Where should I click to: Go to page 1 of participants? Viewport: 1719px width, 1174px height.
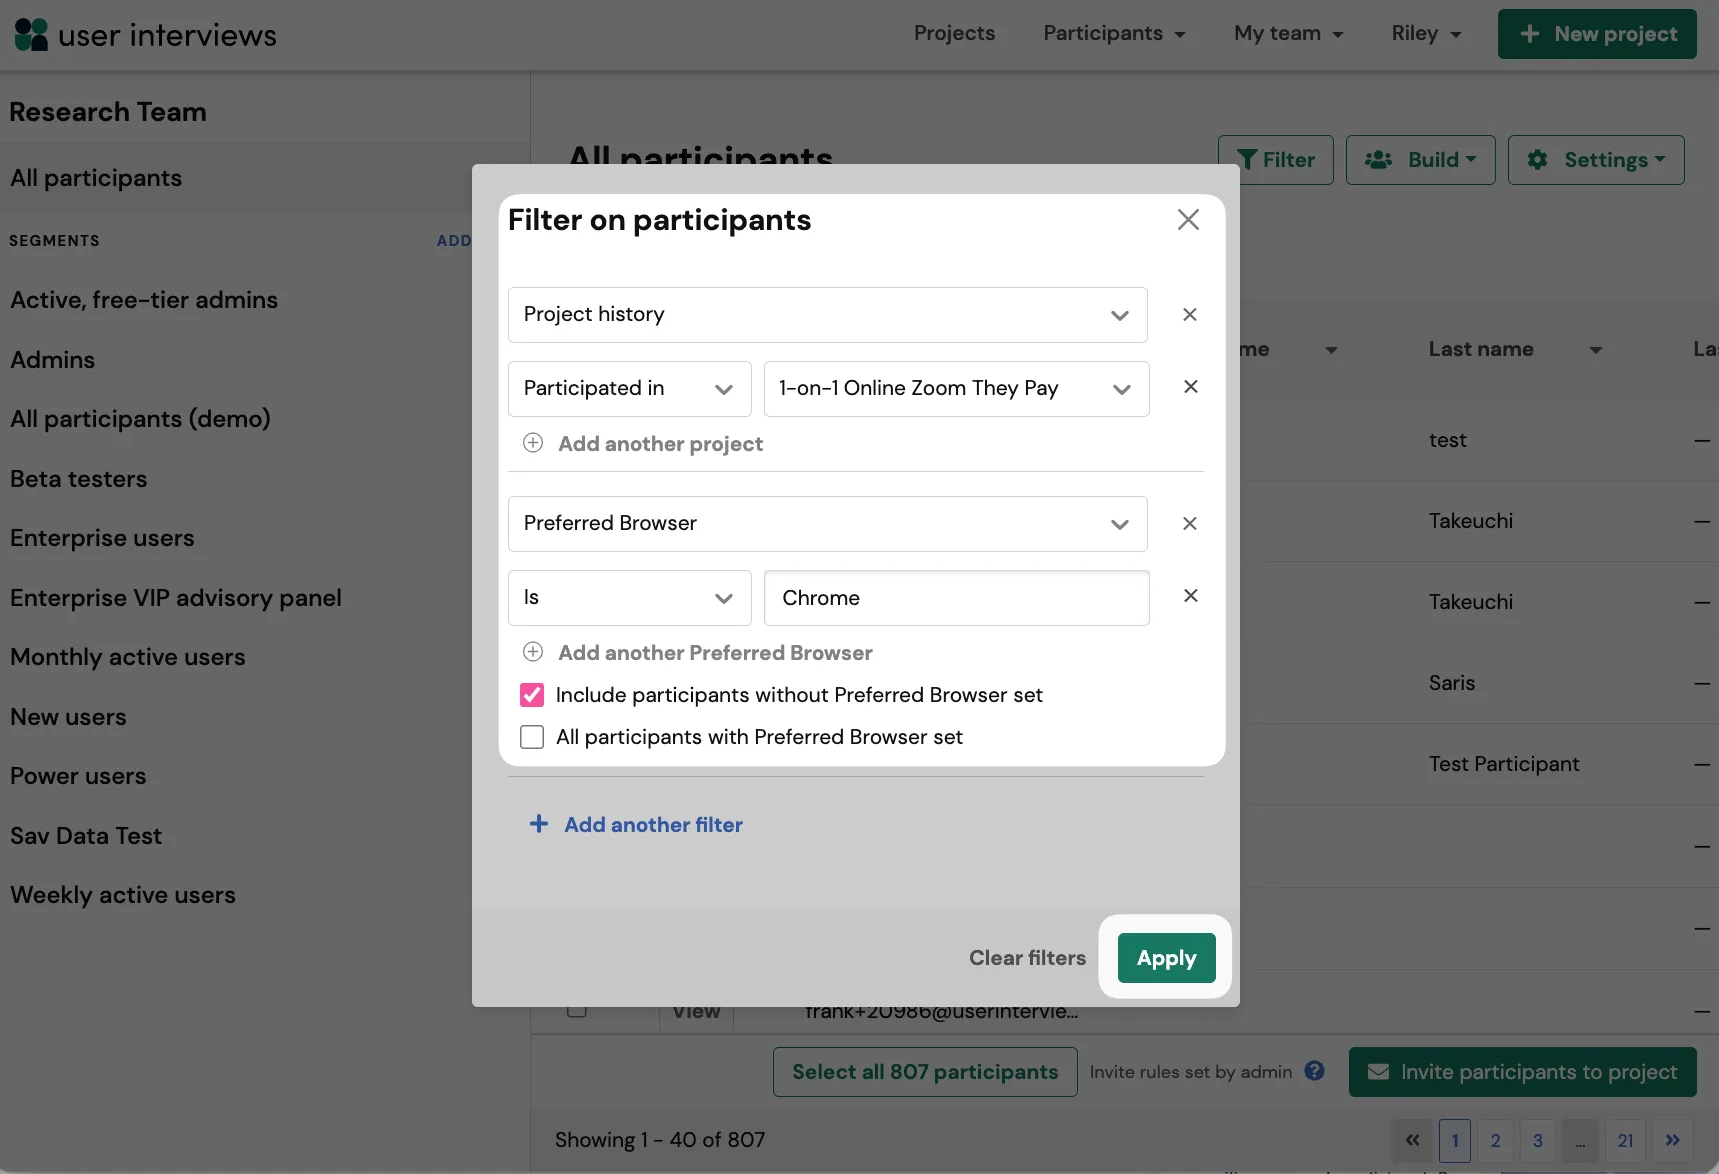1455,1140
